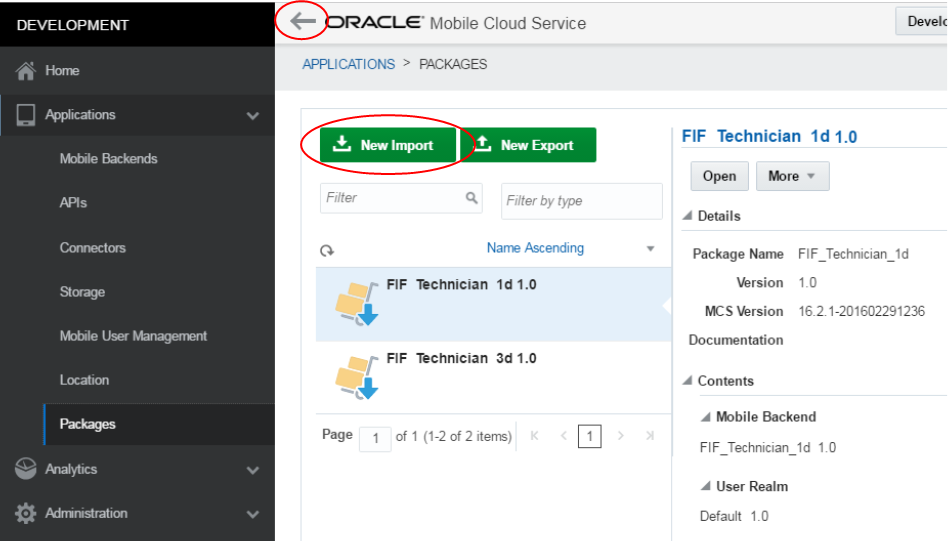Open Location in the sidebar

[84, 380]
